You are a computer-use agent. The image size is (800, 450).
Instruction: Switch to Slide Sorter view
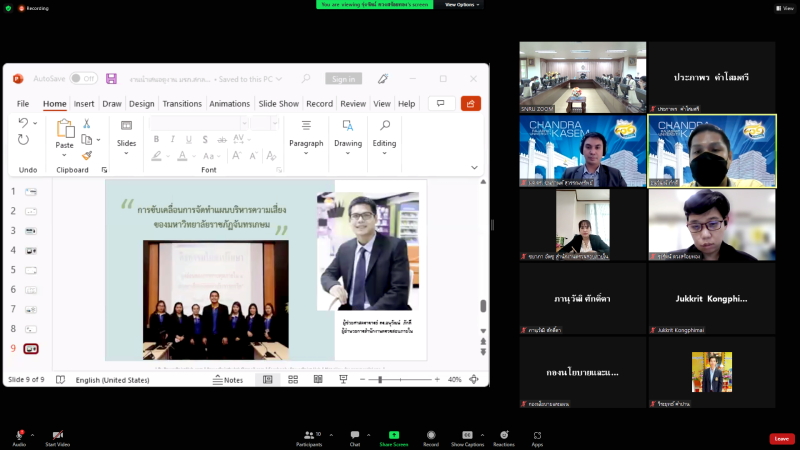291,380
